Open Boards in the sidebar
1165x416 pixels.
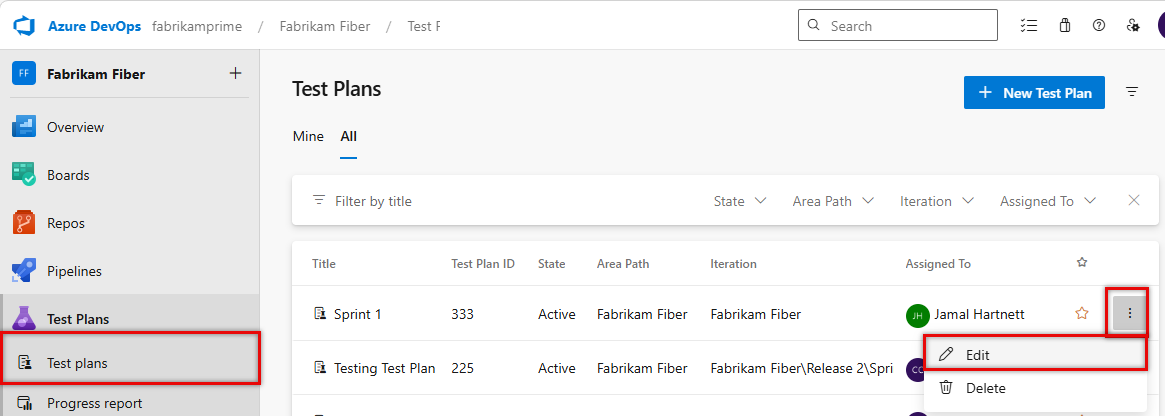(67, 175)
